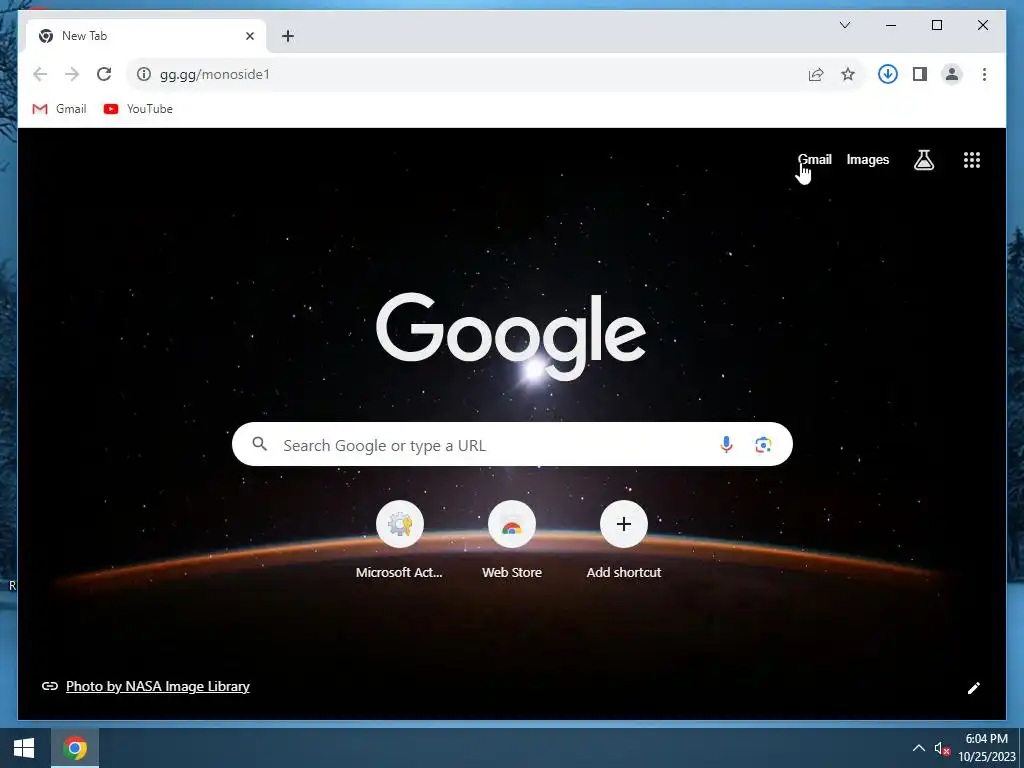
Task: Share this page icon in address bar
Action: point(816,74)
